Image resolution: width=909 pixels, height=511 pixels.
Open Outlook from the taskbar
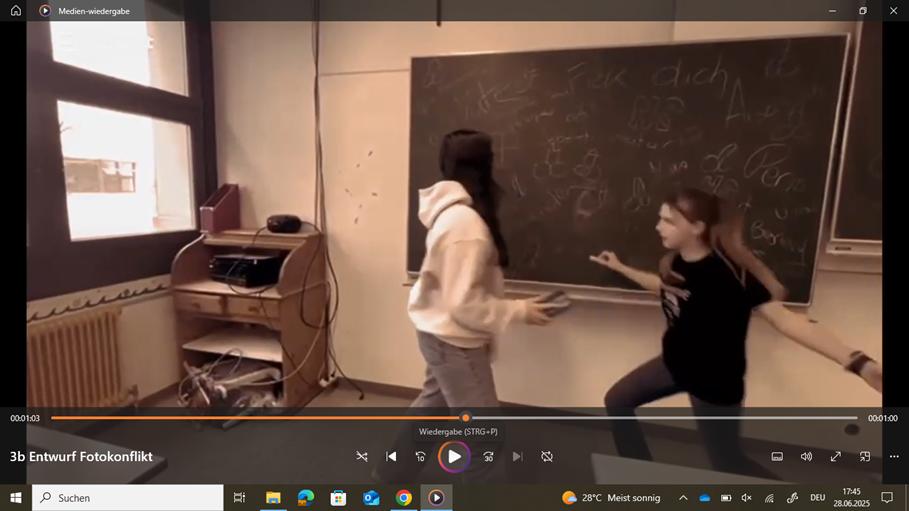click(x=371, y=497)
